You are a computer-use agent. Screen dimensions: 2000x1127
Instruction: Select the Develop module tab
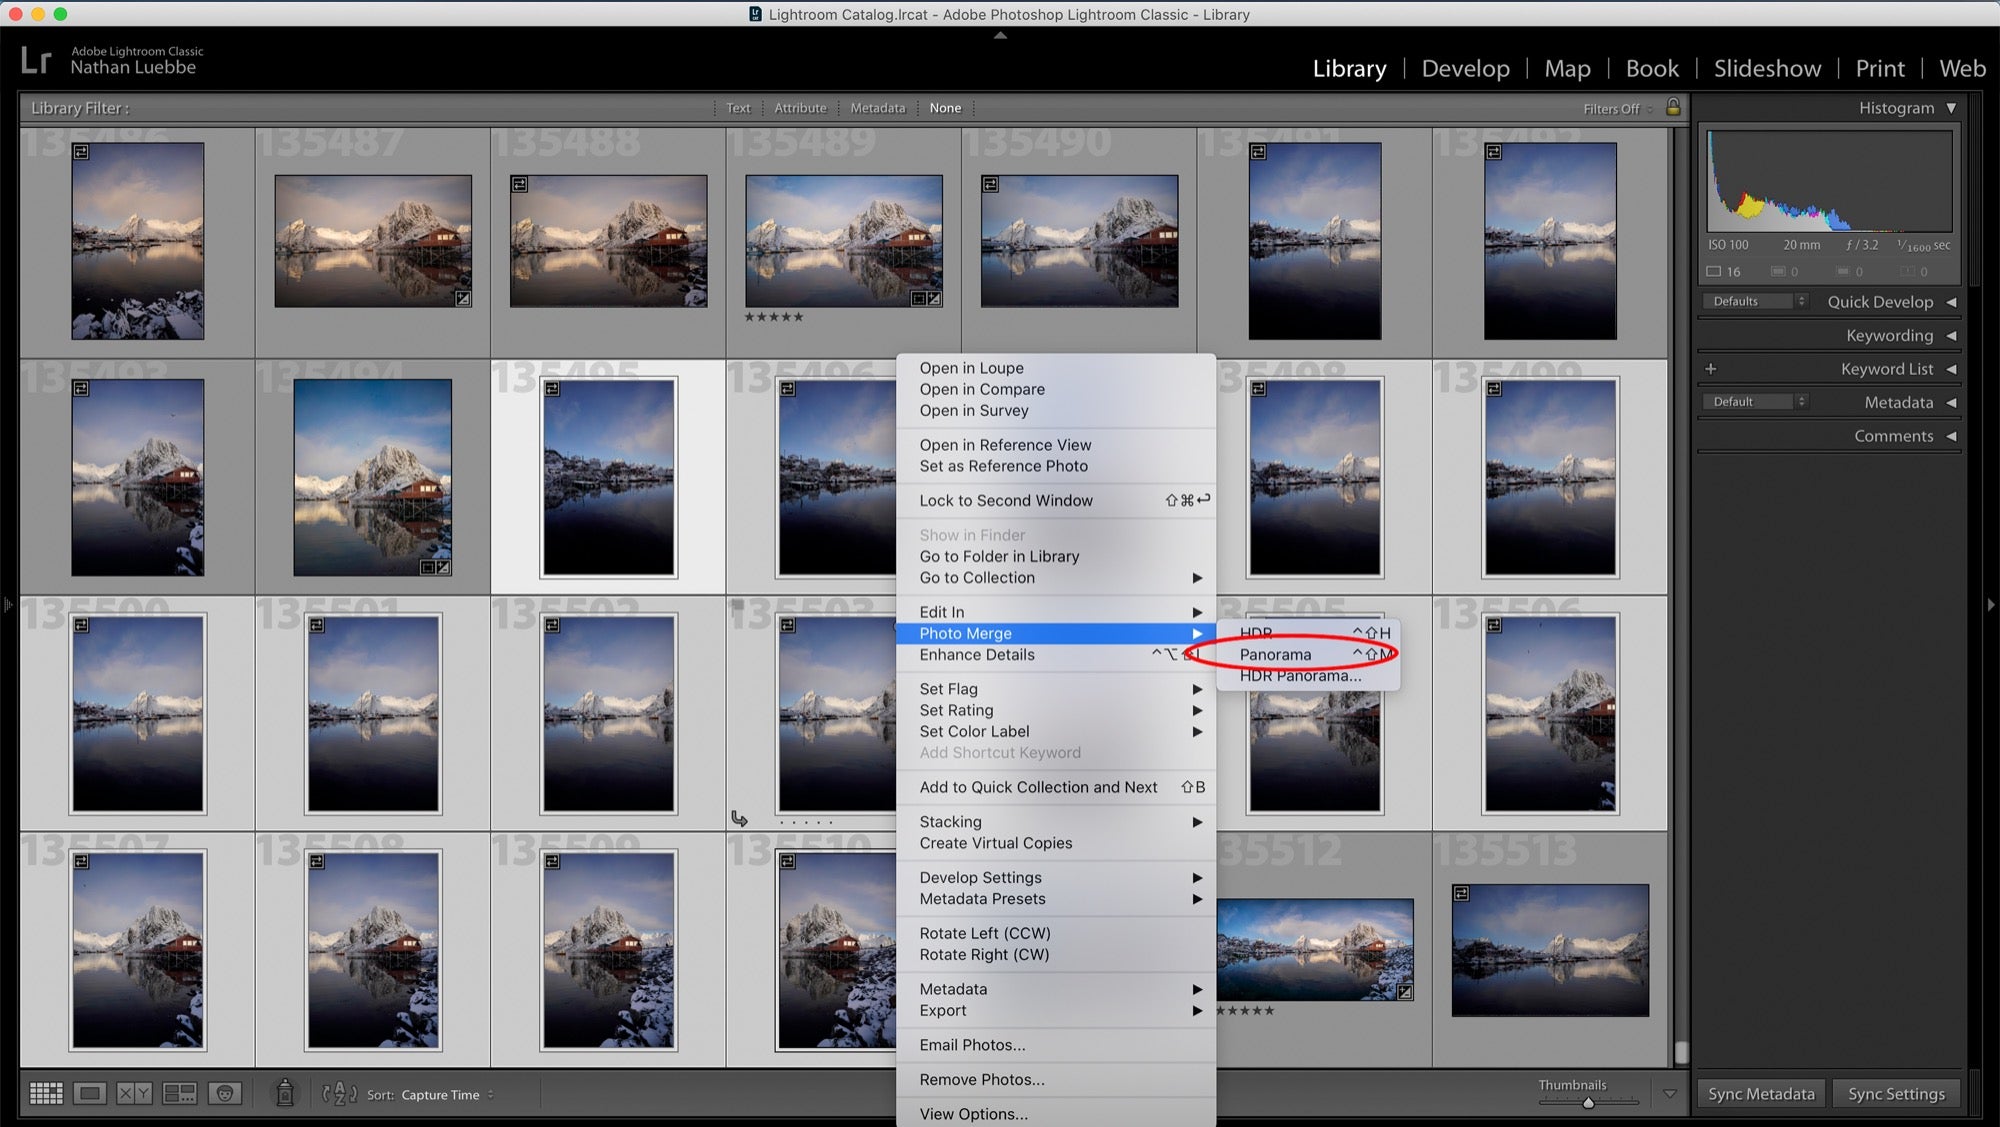pyautogui.click(x=1467, y=66)
